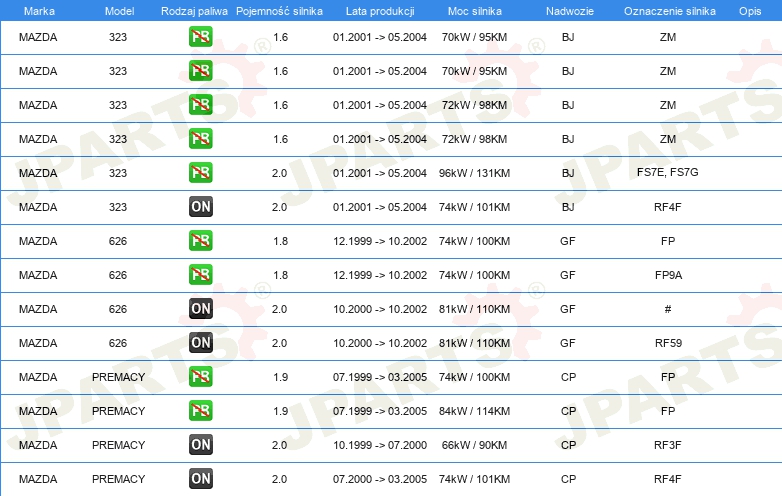Select RF4F engine code in the PREMACY row
Image resolution: width=782 pixels, height=496 pixels.
coord(668,479)
